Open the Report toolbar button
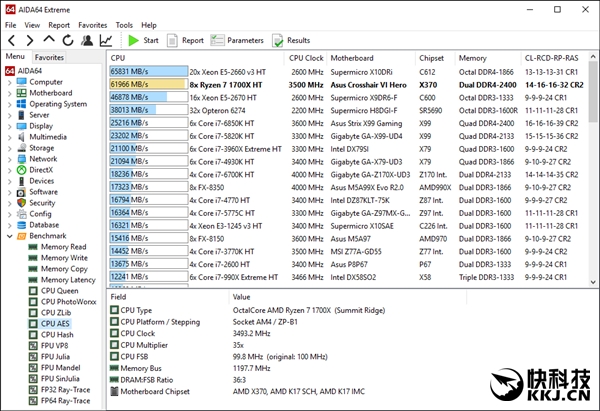This screenshot has height=411, width=600. pos(186,40)
